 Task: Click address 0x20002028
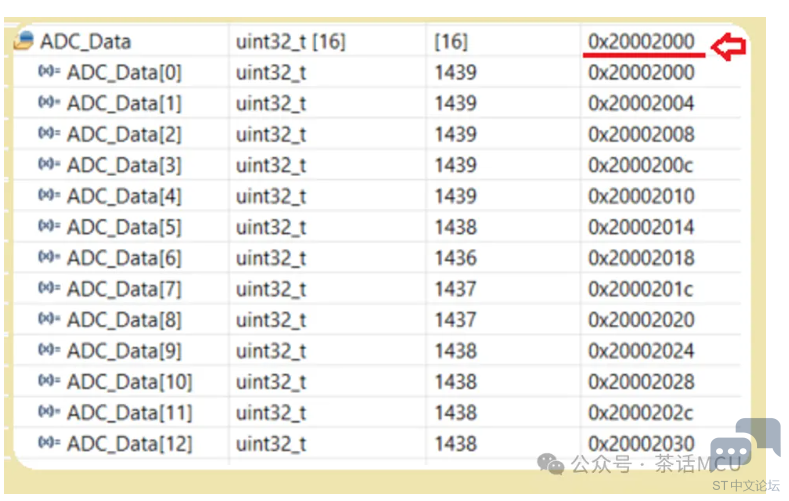(x=641, y=382)
